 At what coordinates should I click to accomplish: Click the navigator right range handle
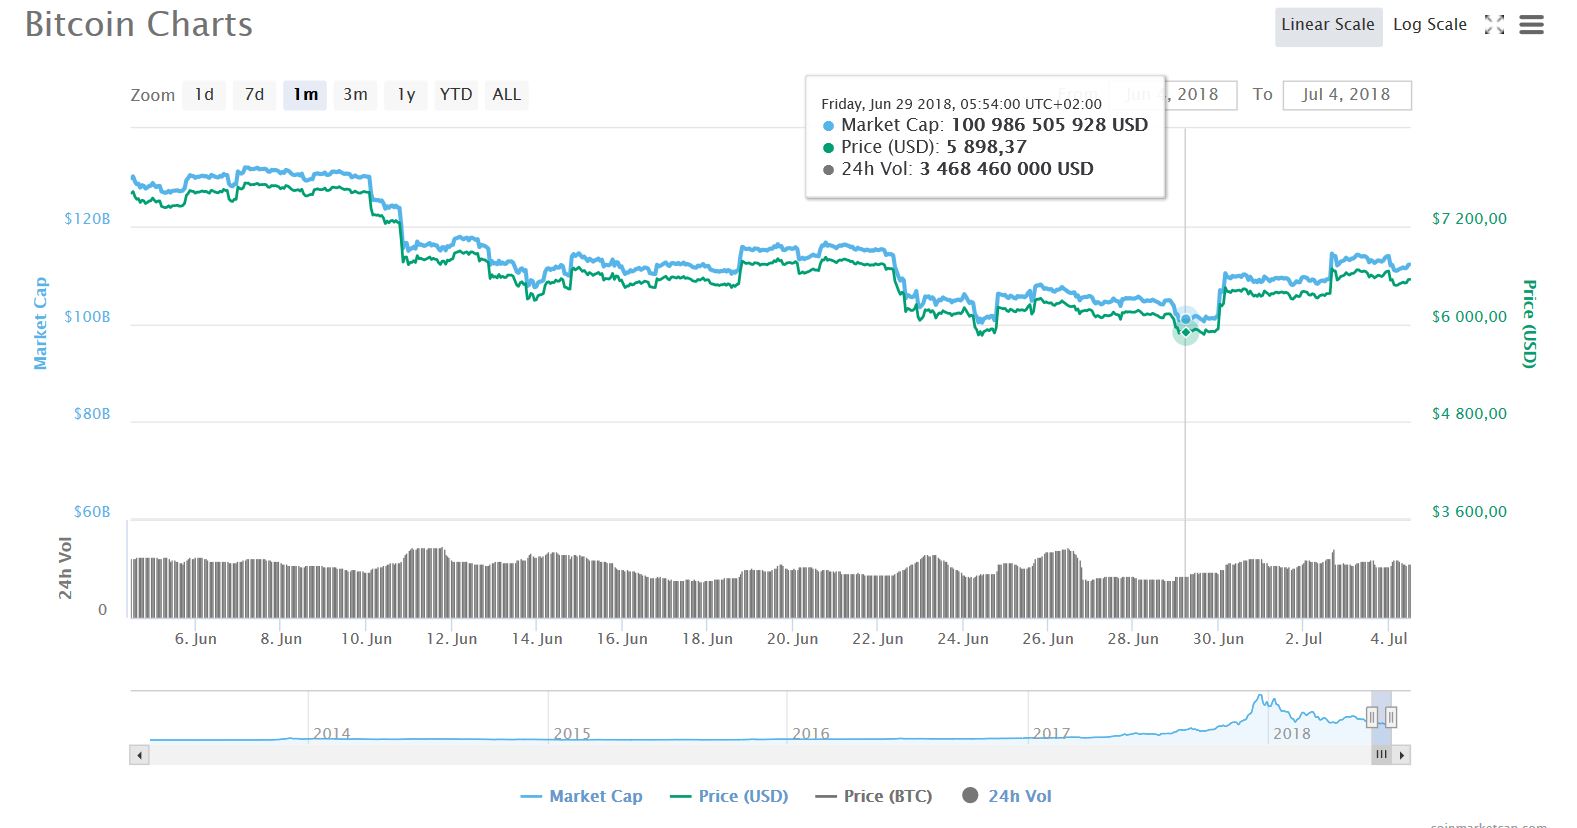point(1391,716)
